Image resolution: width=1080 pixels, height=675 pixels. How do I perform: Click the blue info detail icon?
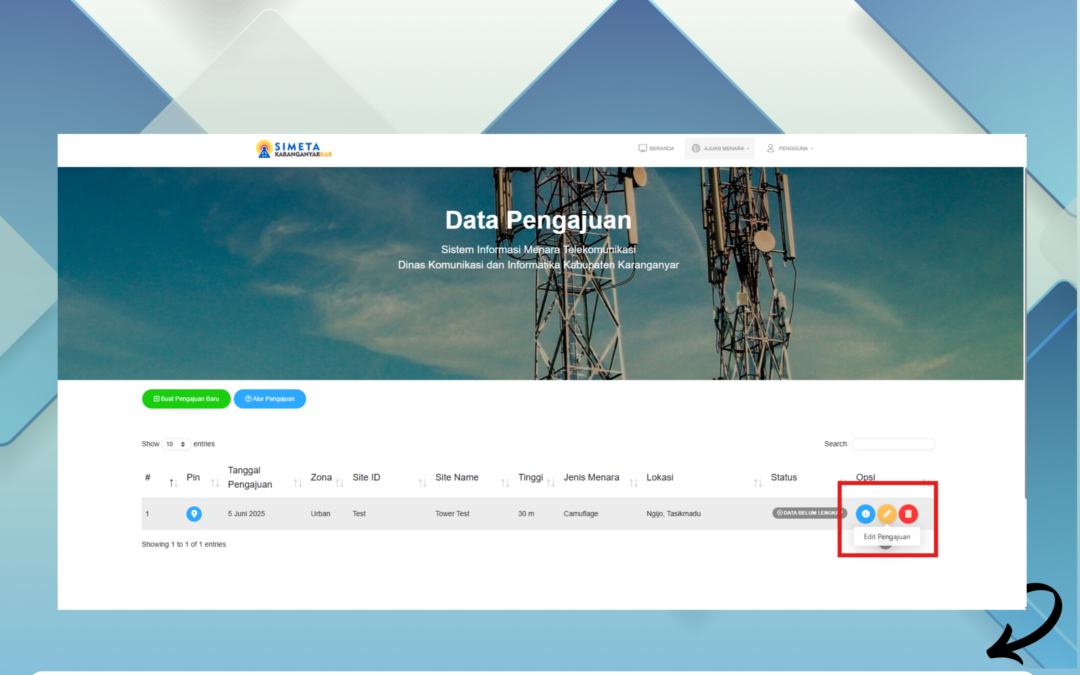click(865, 514)
